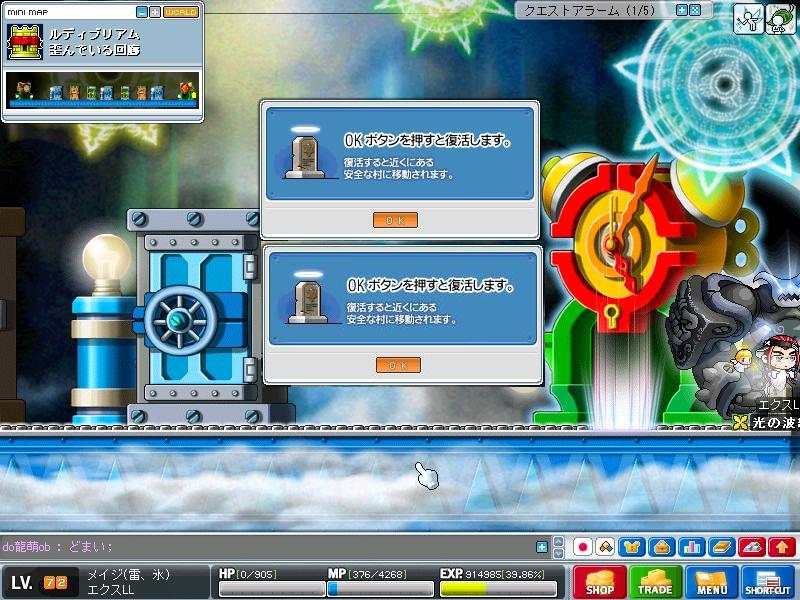
Task: Click OK in the upper revive dialog
Action: tap(395, 220)
